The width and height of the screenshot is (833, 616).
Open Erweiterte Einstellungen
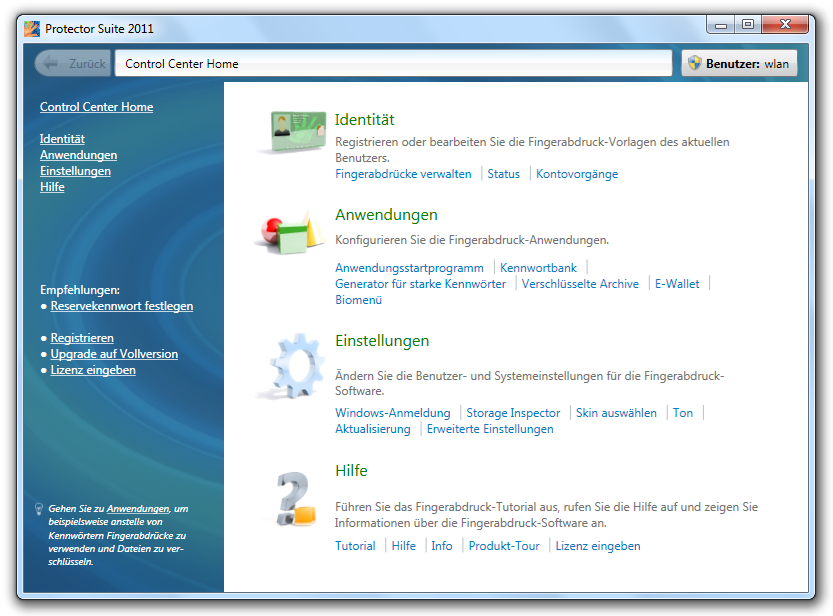[490, 429]
